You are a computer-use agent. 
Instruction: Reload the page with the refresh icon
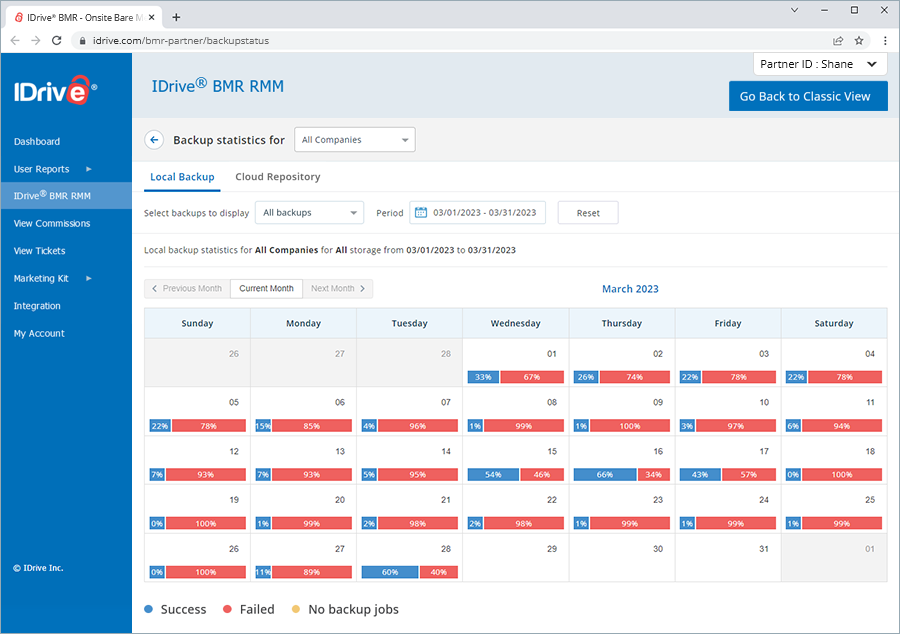point(56,41)
